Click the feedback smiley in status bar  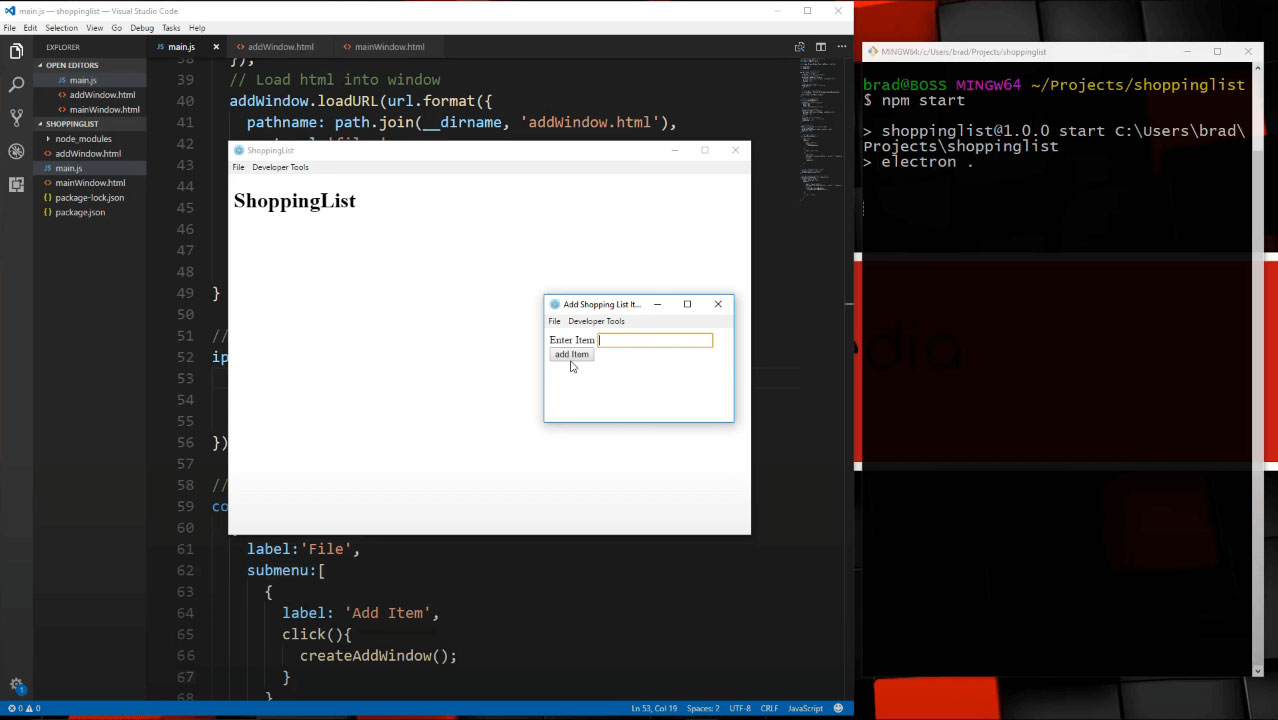pyautogui.click(x=838, y=708)
